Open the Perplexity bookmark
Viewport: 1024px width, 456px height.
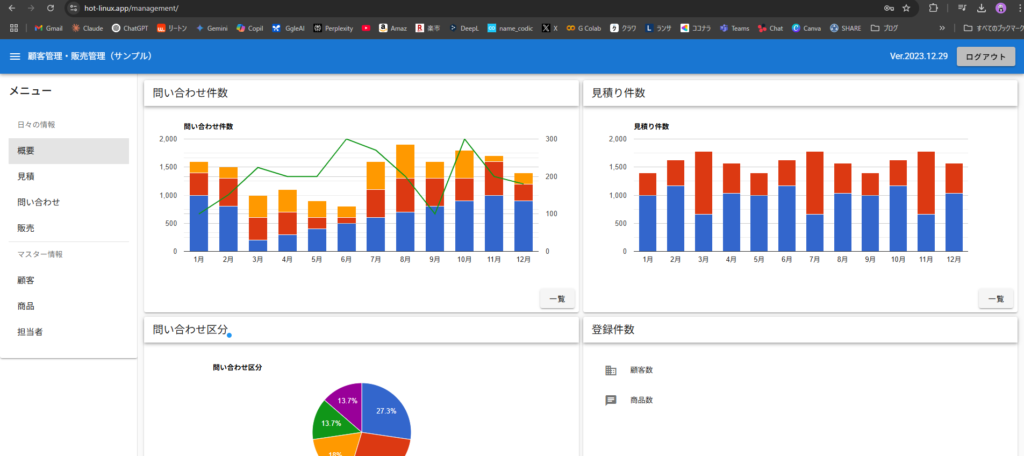coord(334,28)
